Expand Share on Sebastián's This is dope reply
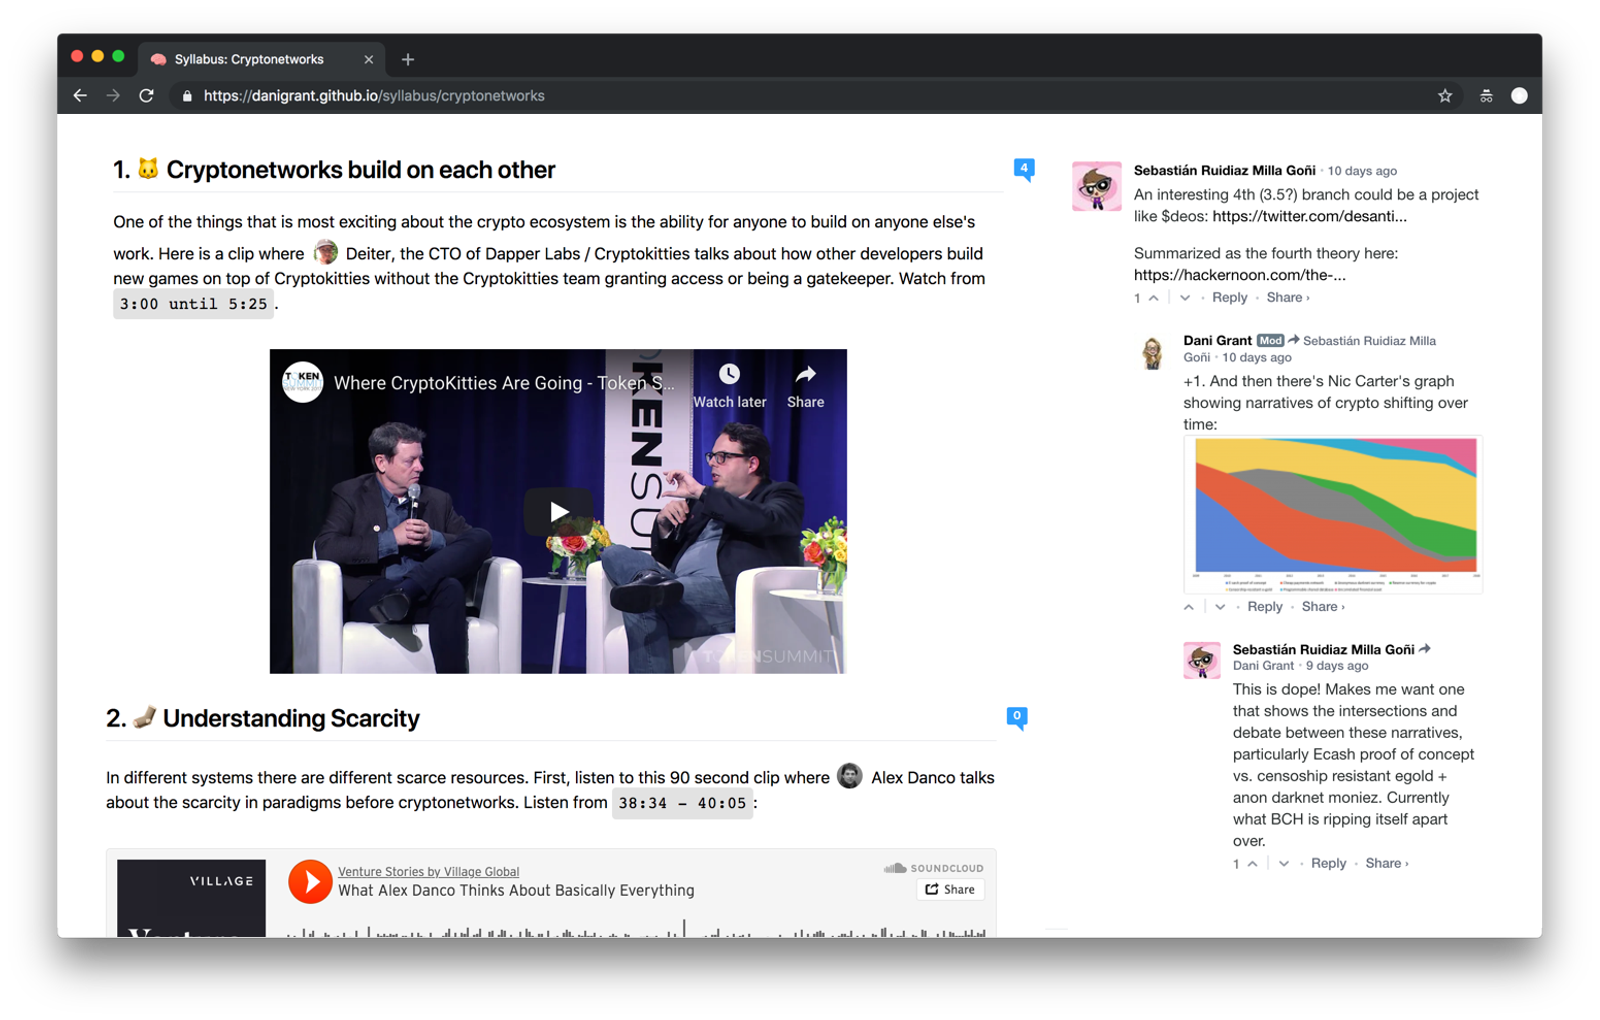Viewport: 1600px width, 1020px height. 1386,864
